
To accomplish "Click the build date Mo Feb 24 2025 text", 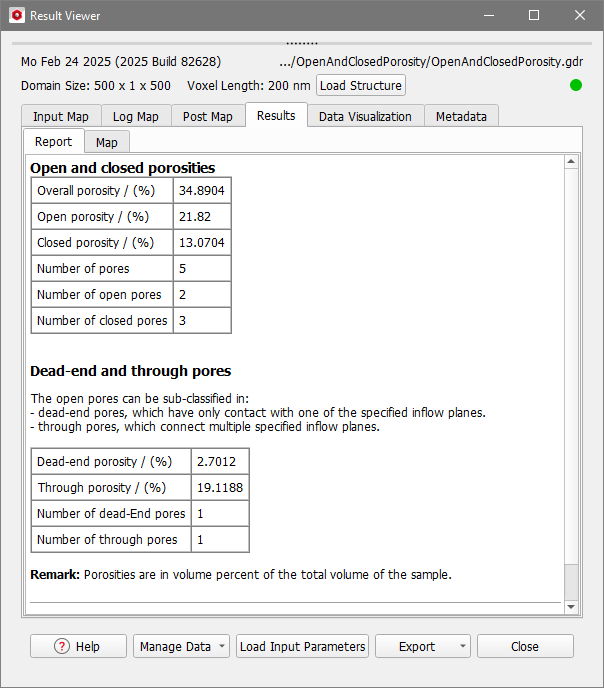I will coord(121,61).
